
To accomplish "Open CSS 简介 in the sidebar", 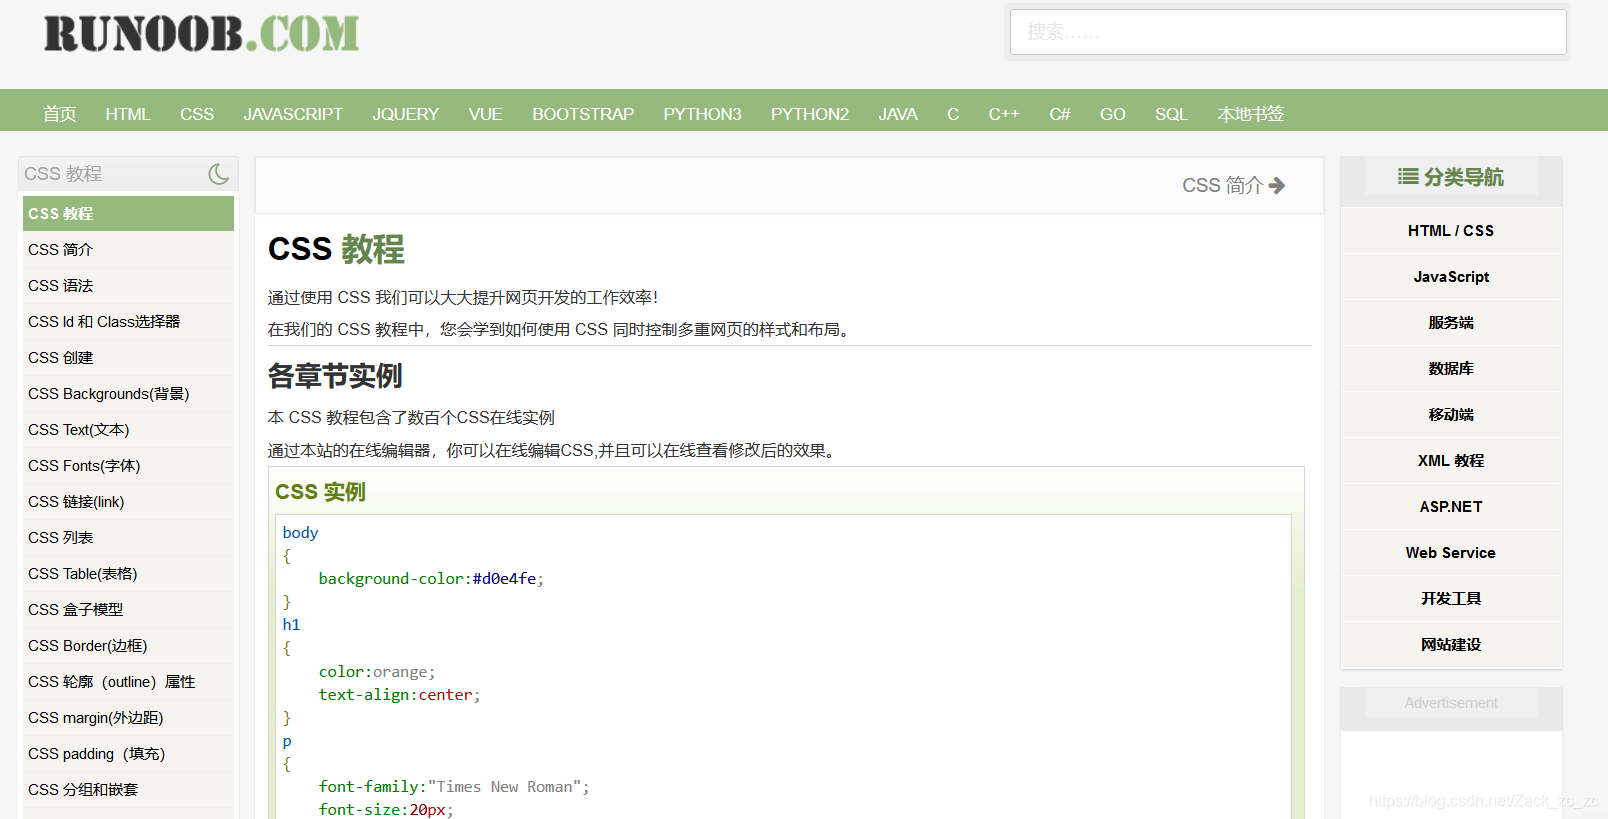I will [128, 250].
